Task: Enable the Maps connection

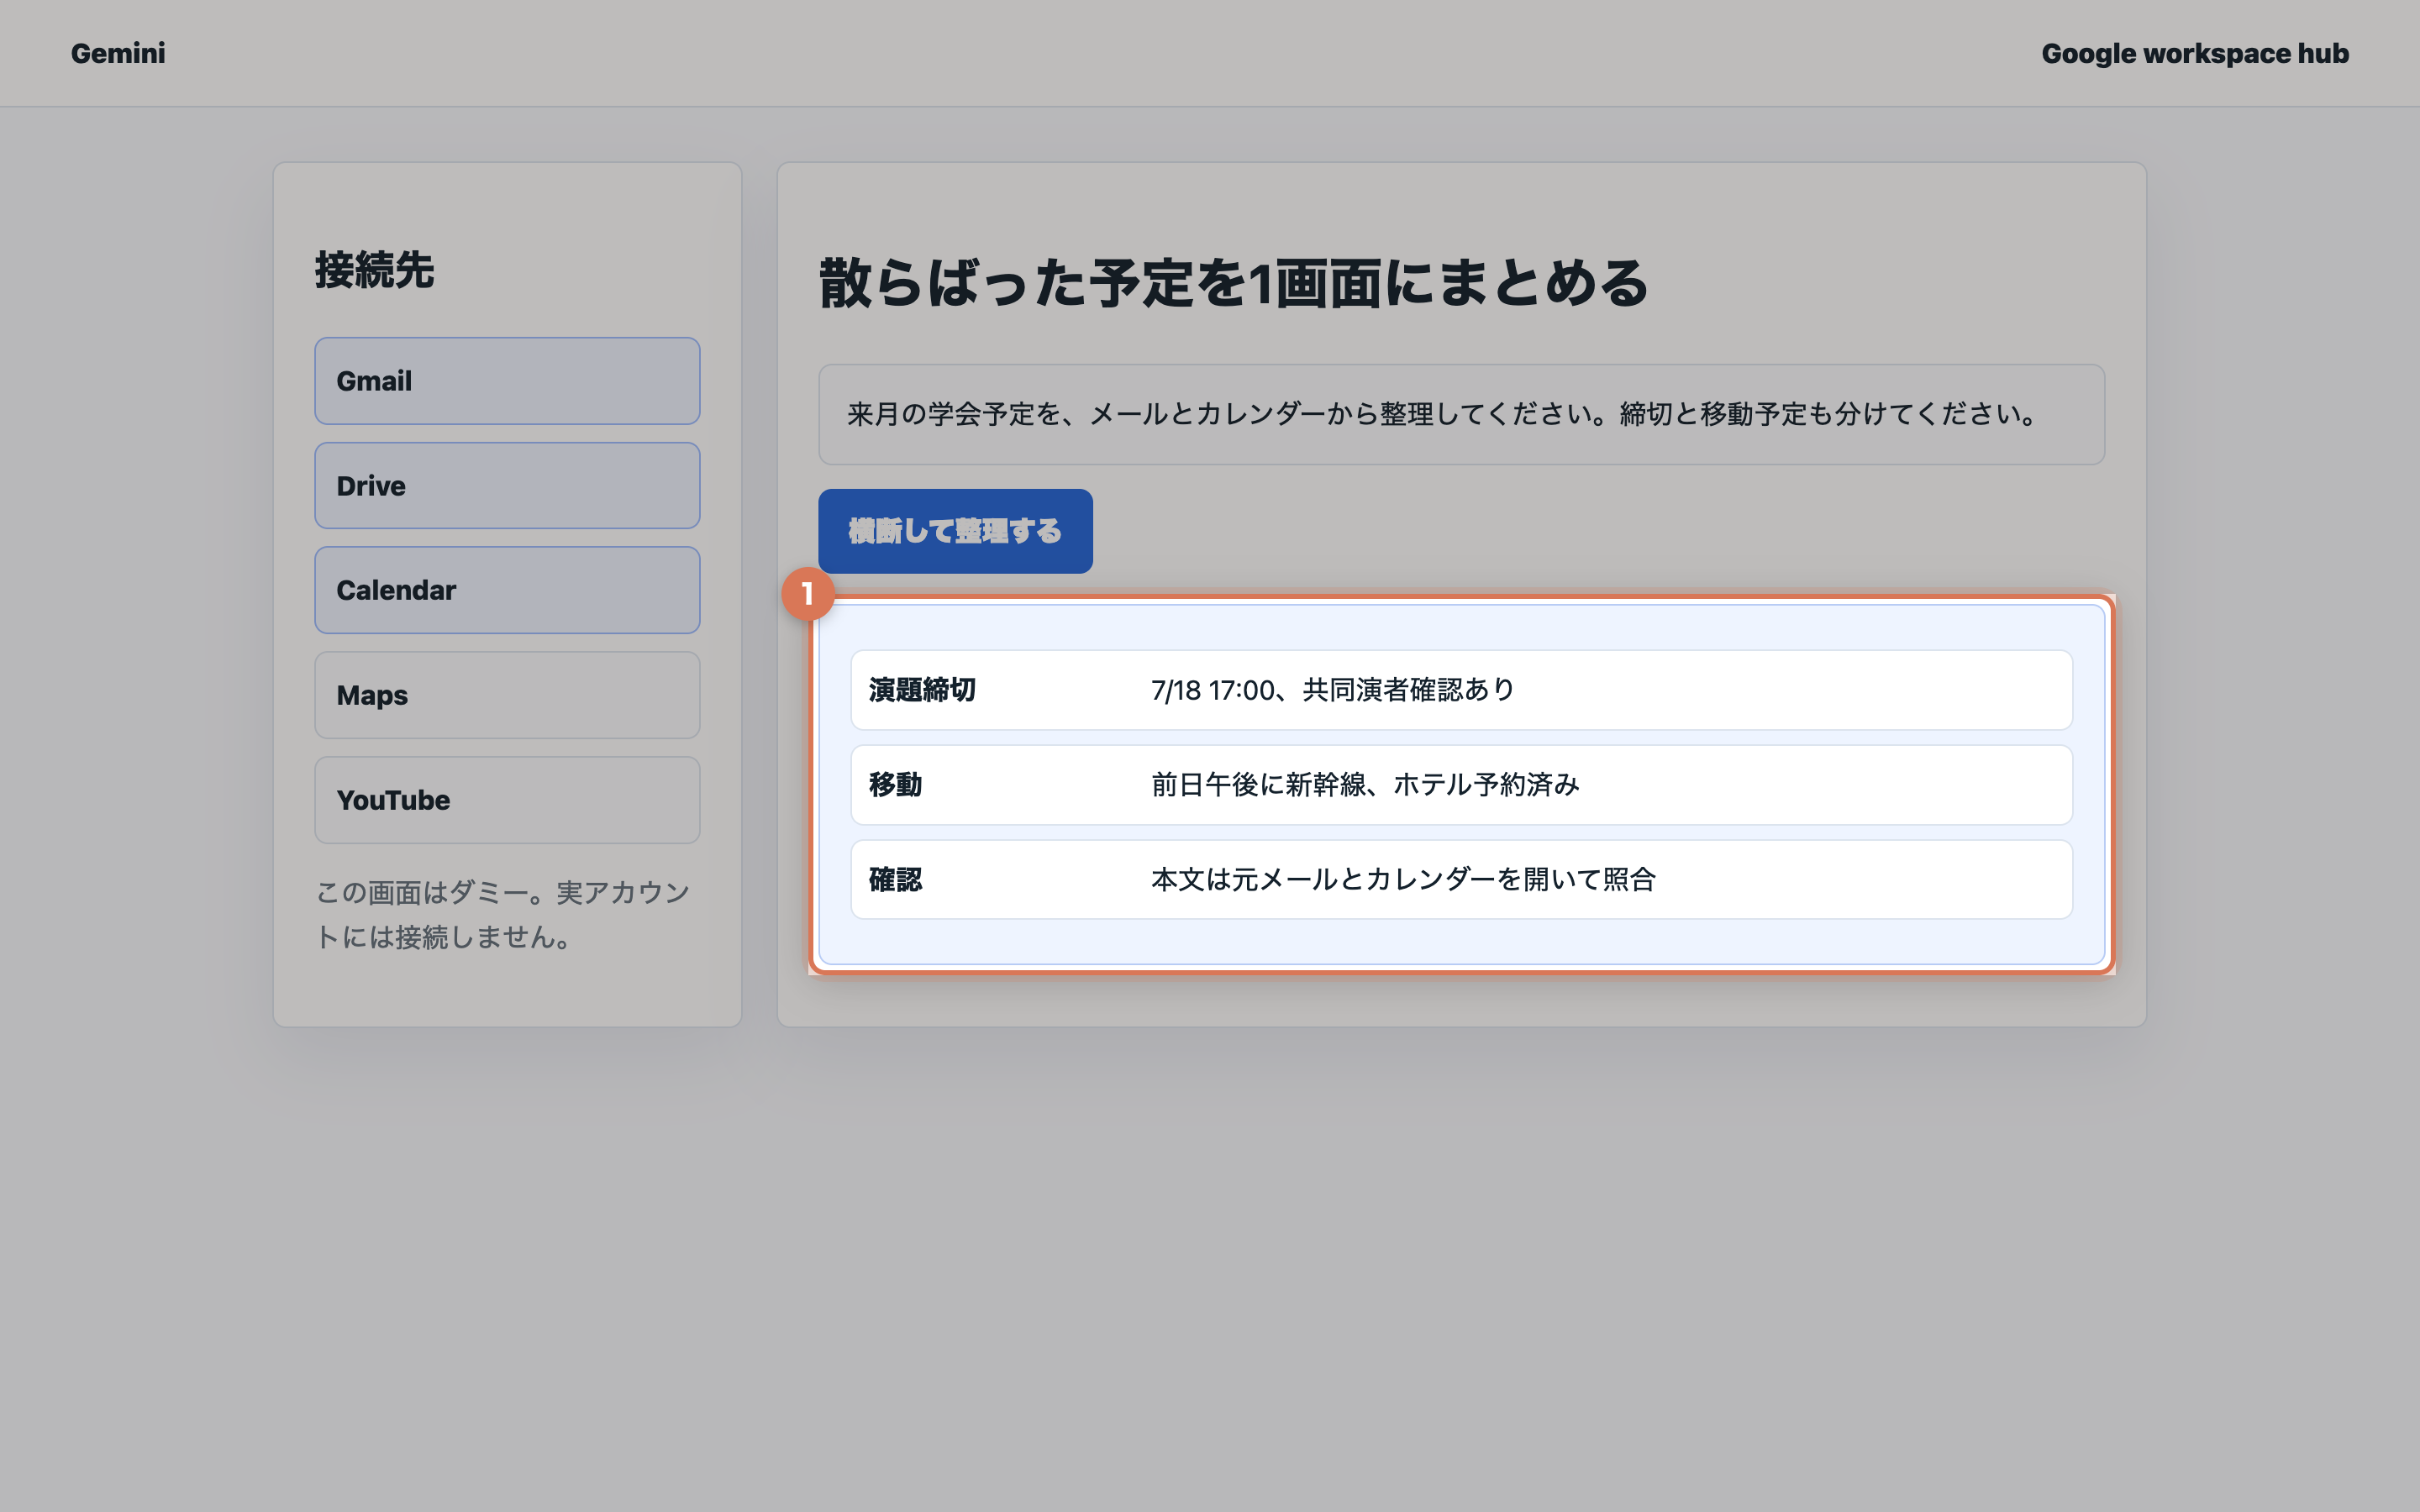Action: (507, 695)
